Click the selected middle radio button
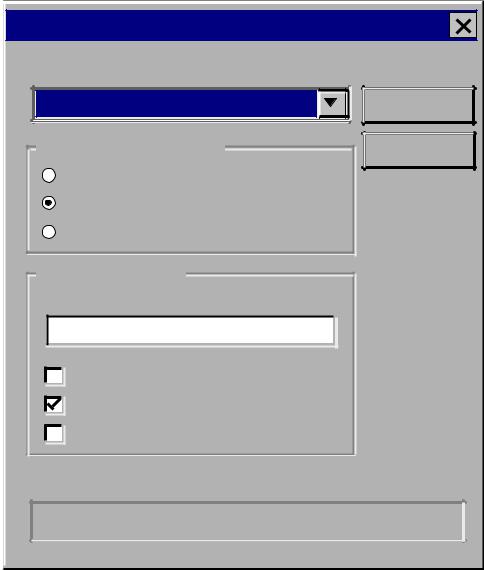Screen dimensions: 484x570 [49, 203]
